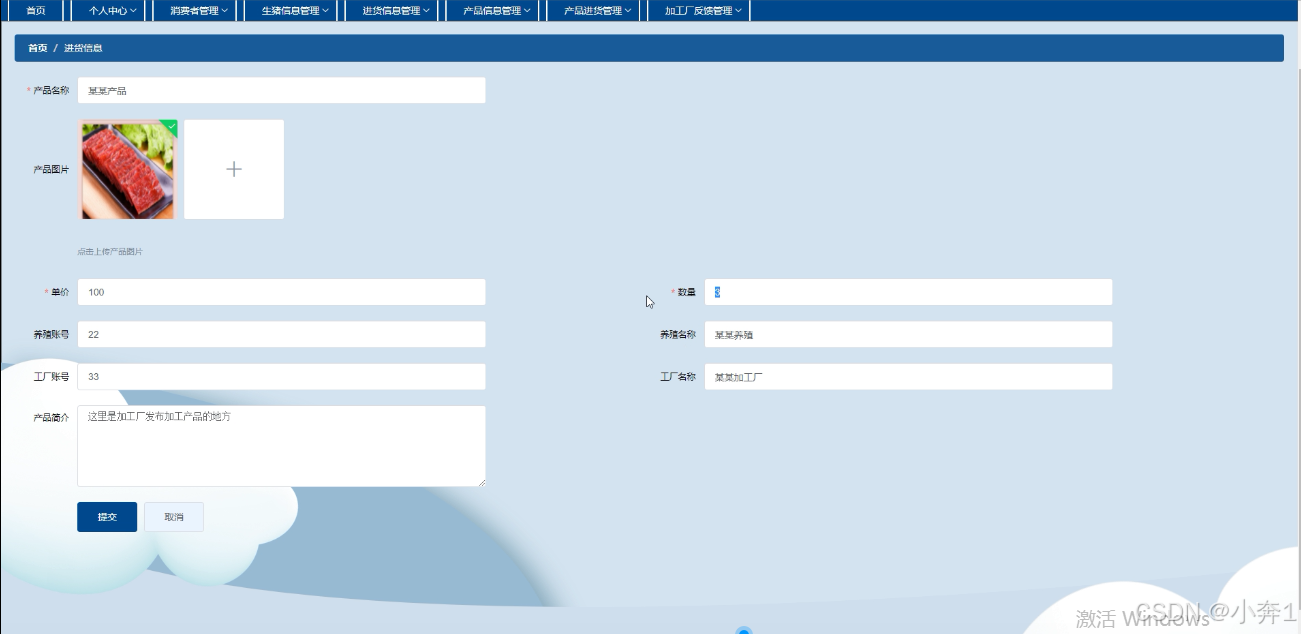This screenshot has width=1301, height=634.
Task: Click the 点击上传产品图片 hint text
Action: [x=110, y=252]
